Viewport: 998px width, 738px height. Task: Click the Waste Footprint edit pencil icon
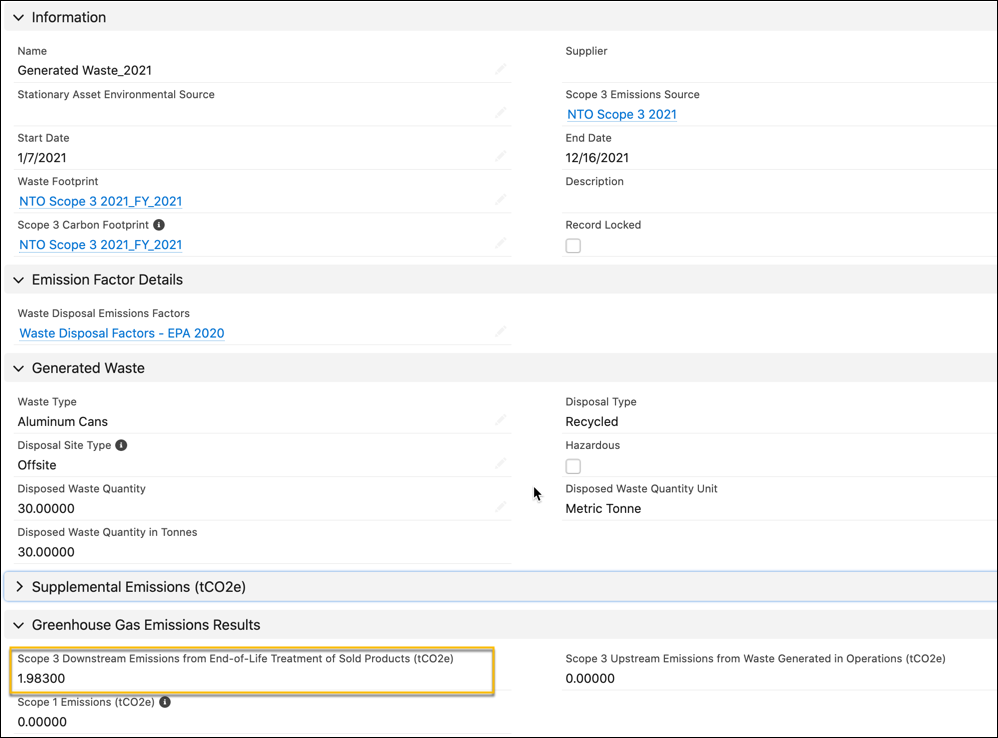(x=501, y=200)
